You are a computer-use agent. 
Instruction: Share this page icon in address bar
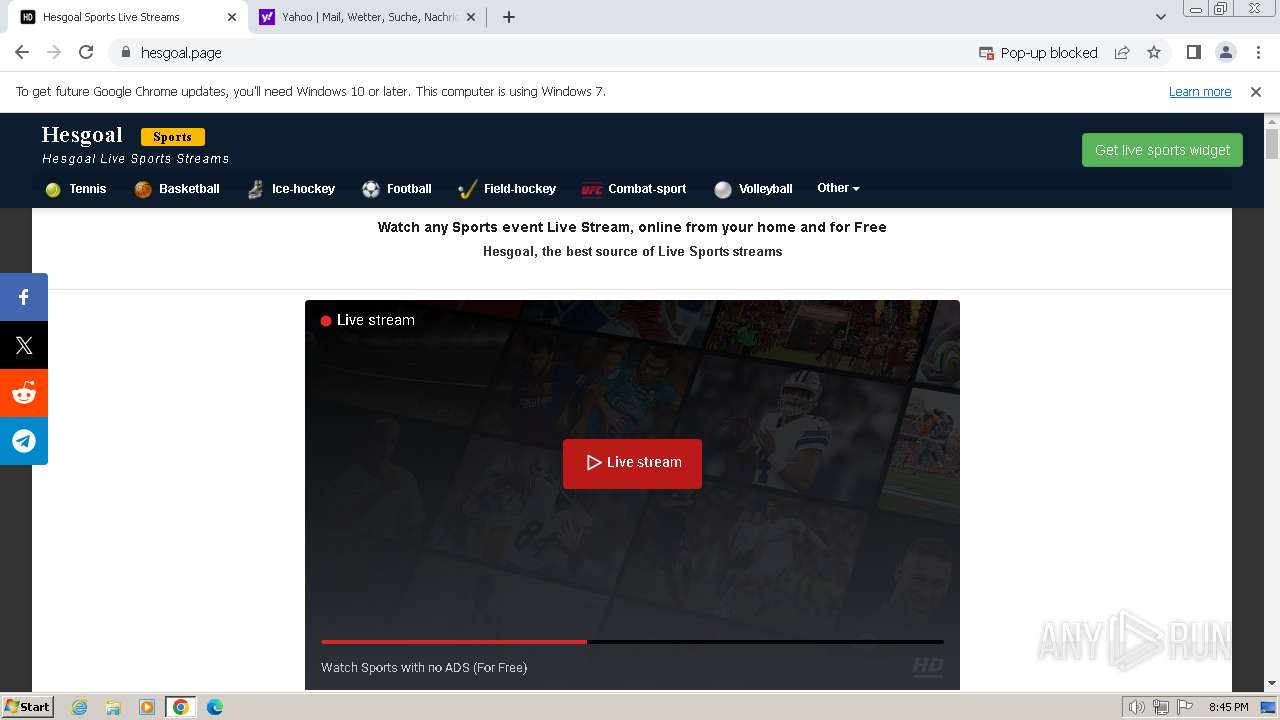(x=1122, y=53)
